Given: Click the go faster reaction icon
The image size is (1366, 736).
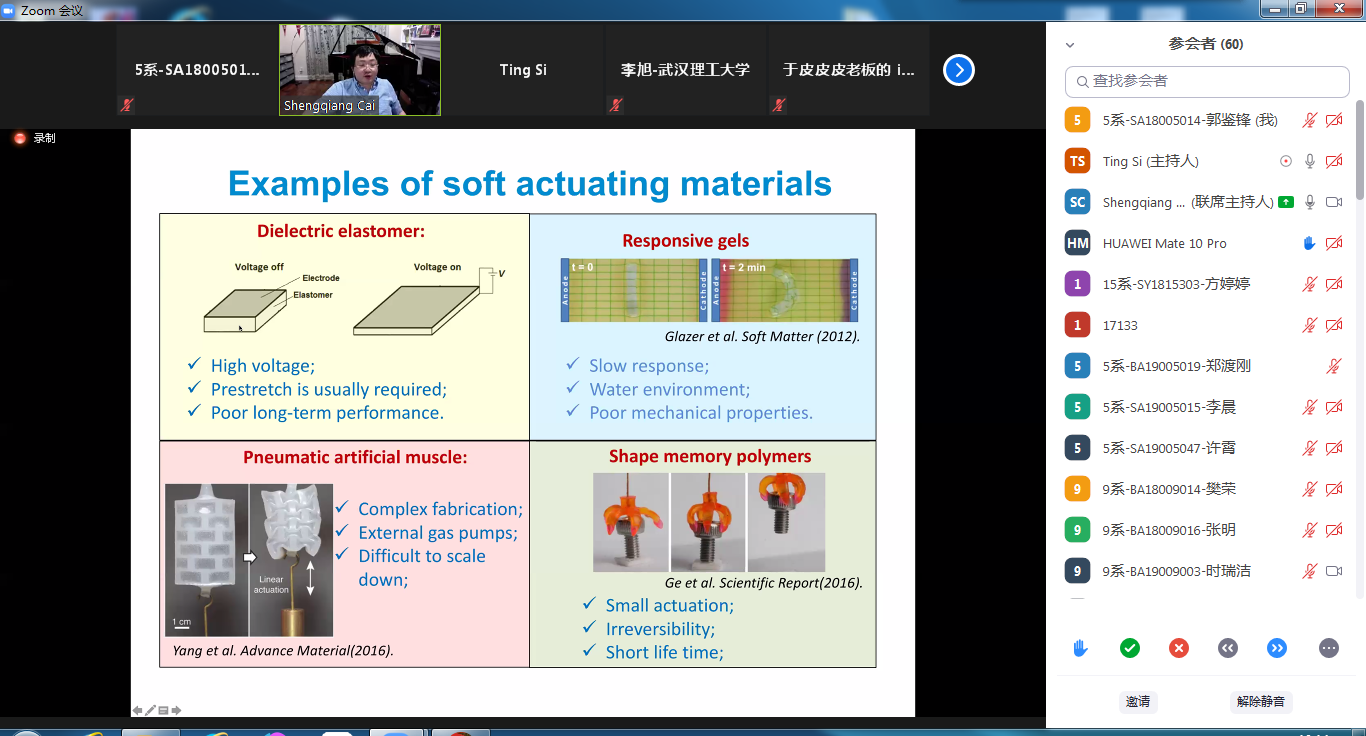Looking at the screenshot, I should click(x=1277, y=648).
